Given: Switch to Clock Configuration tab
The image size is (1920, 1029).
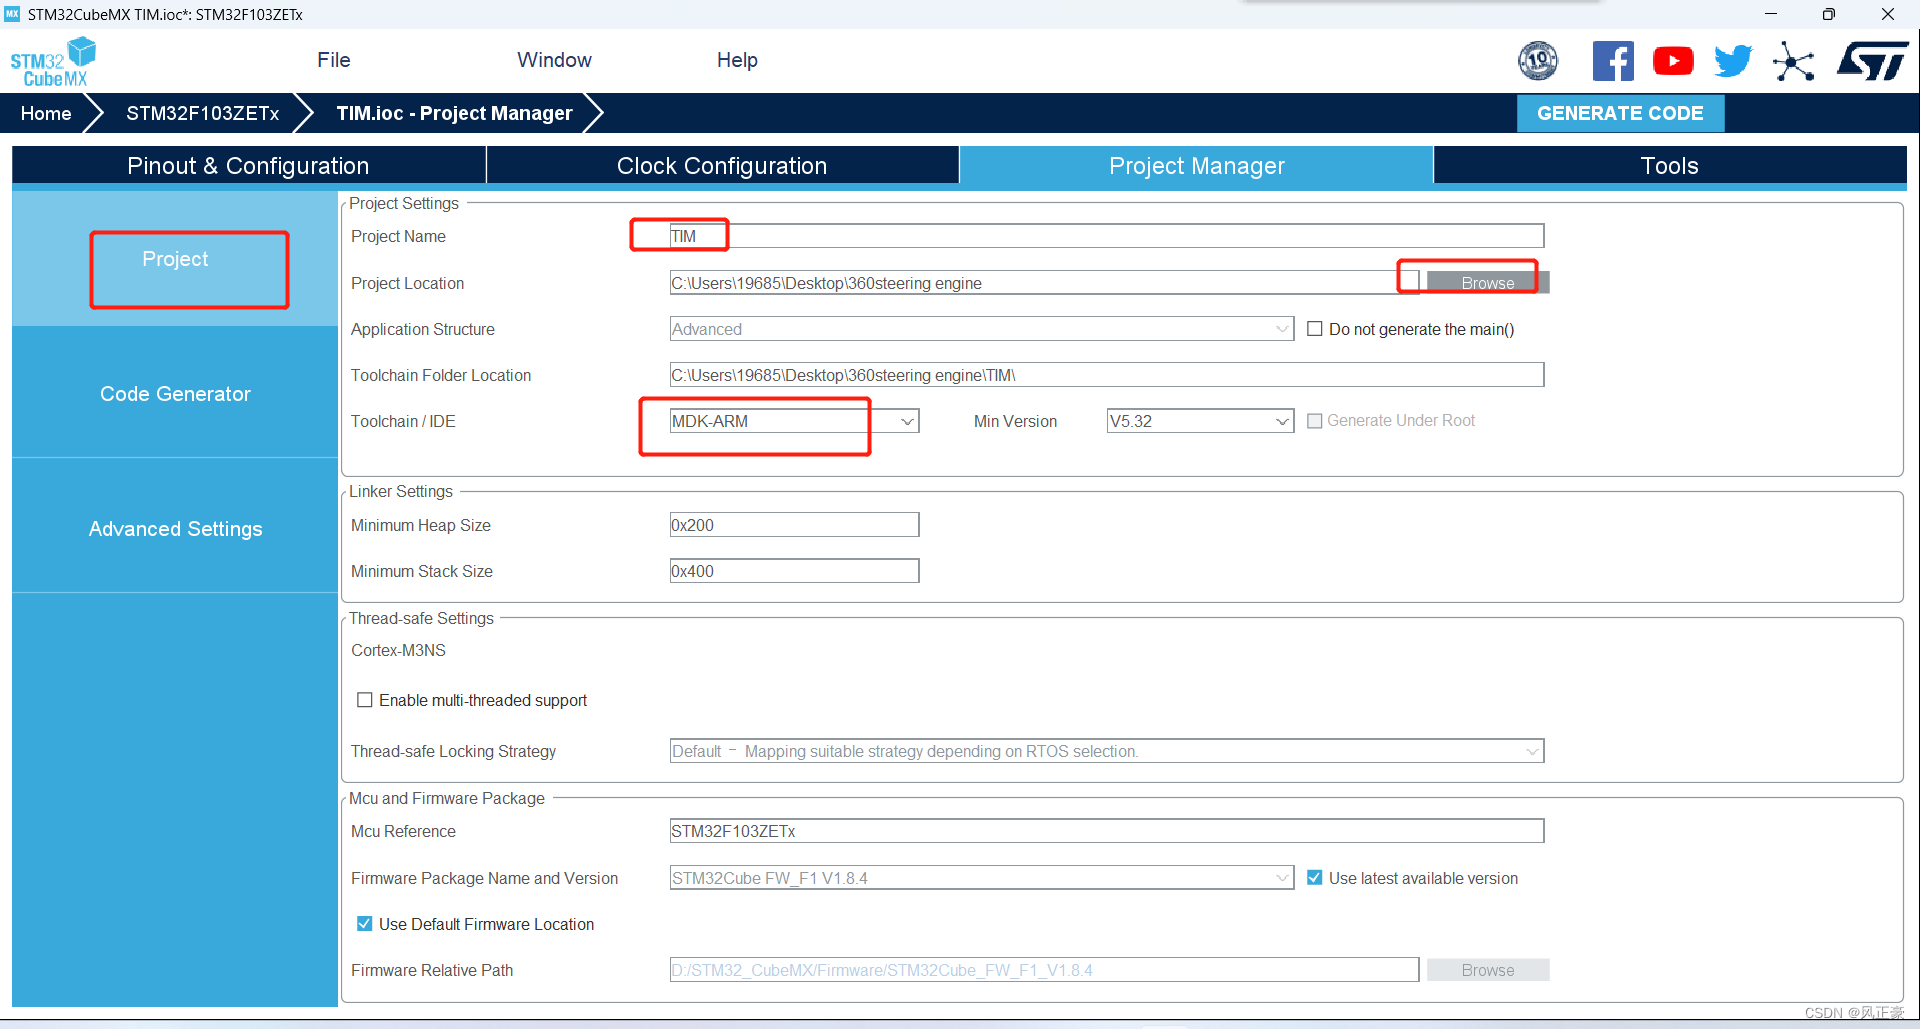Looking at the screenshot, I should pos(722,165).
